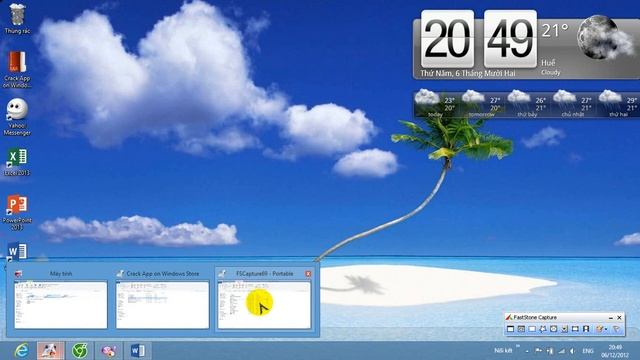Open the Thùng rác recycle bin icon
Image resolution: width=640 pixels, height=360 pixels.
(x=17, y=18)
